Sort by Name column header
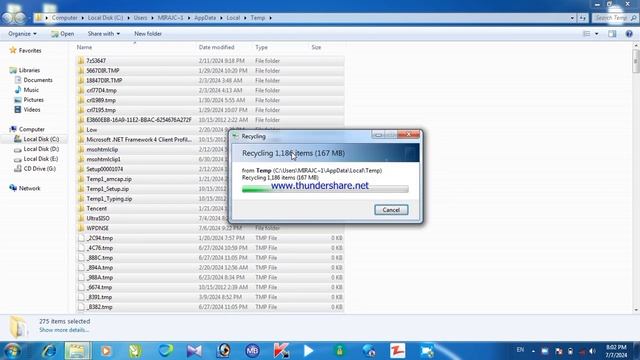 point(84,47)
